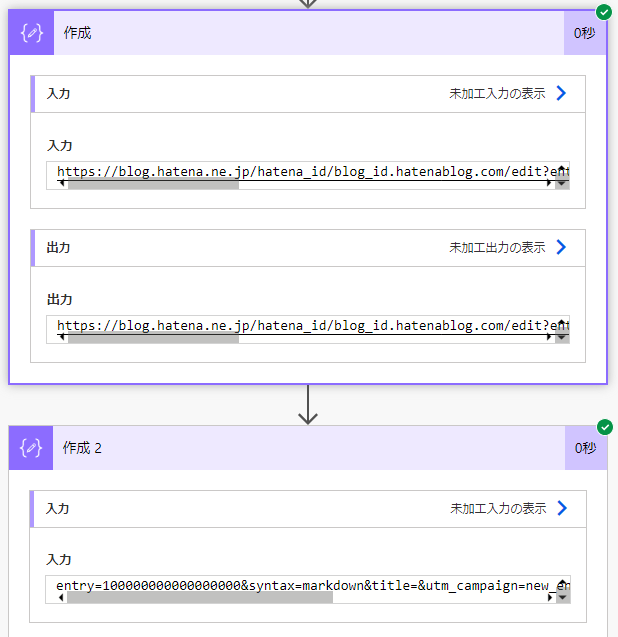618x637 pixels.
Task: Click right scroll arrow in 作成 2 input box
Action: (x=550, y=598)
